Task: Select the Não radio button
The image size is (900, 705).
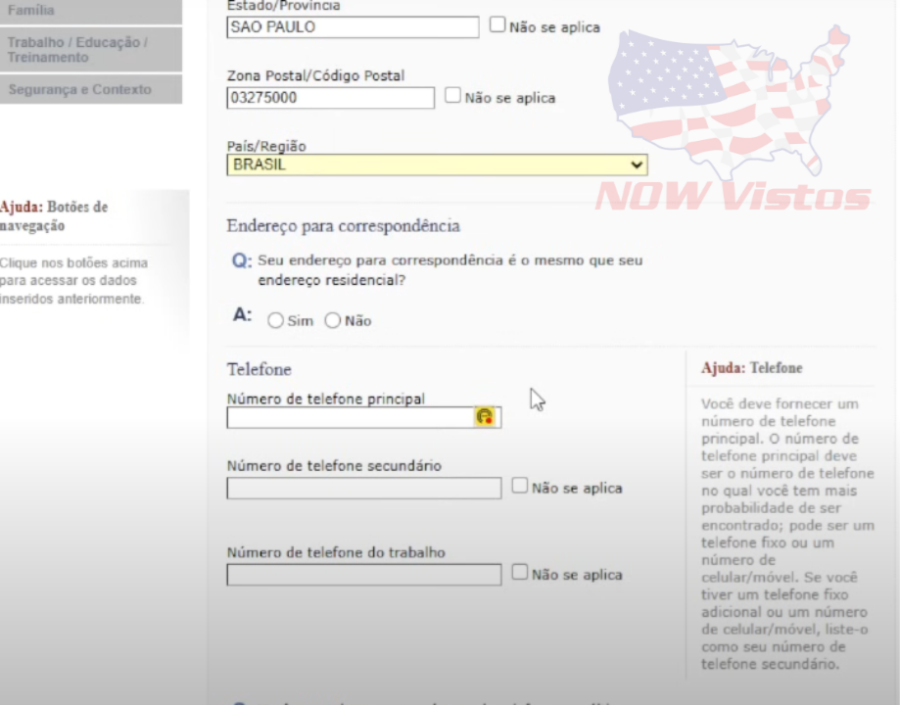Action: [x=333, y=320]
